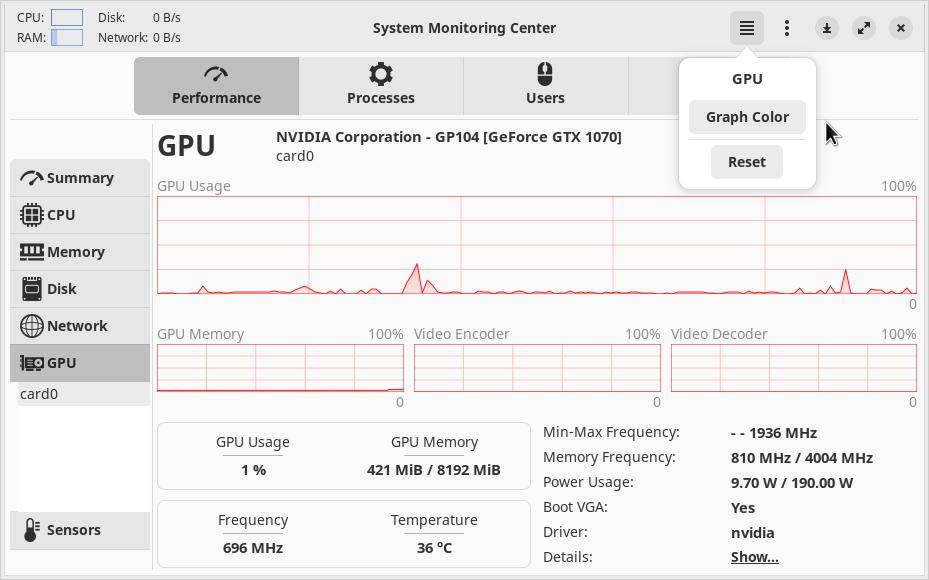Click the GPU Memory graph

click(280, 367)
